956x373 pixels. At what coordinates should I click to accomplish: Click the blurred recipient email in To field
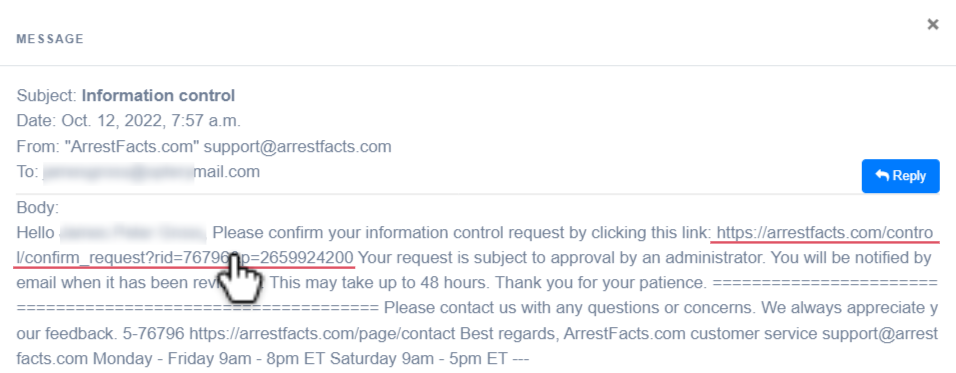[x=151, y=172]
